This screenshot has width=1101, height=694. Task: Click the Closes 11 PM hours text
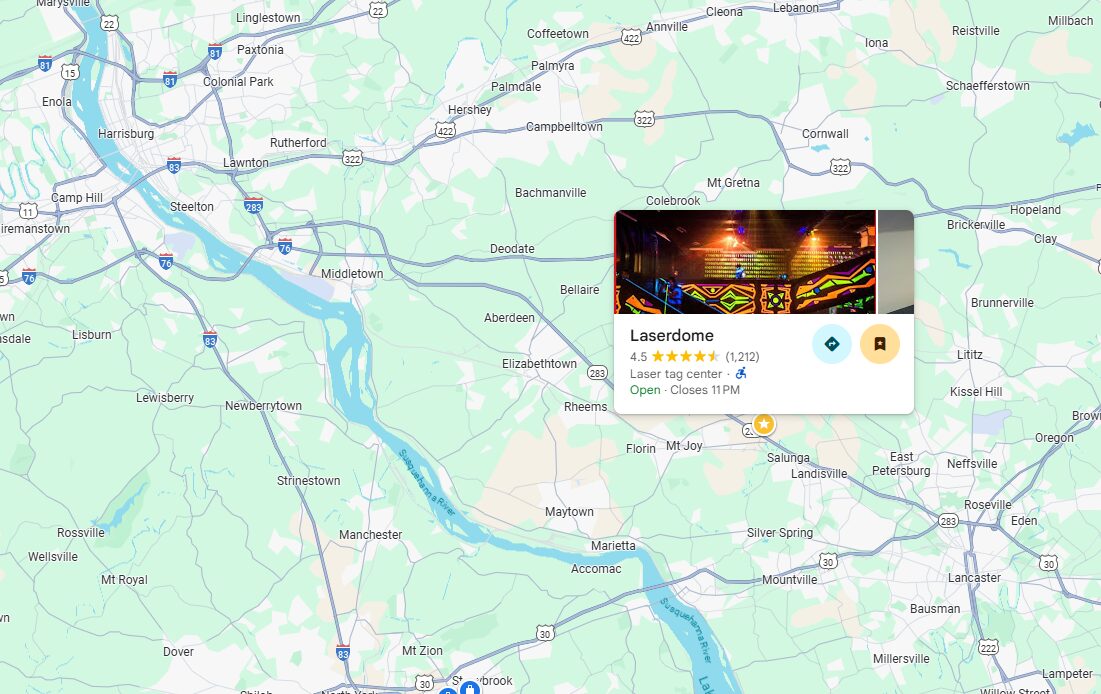coord(705,390)
